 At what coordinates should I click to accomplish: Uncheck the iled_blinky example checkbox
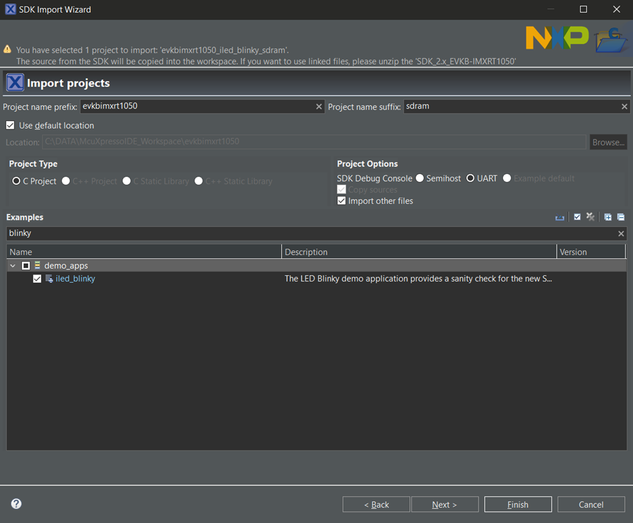click(37, 279)
